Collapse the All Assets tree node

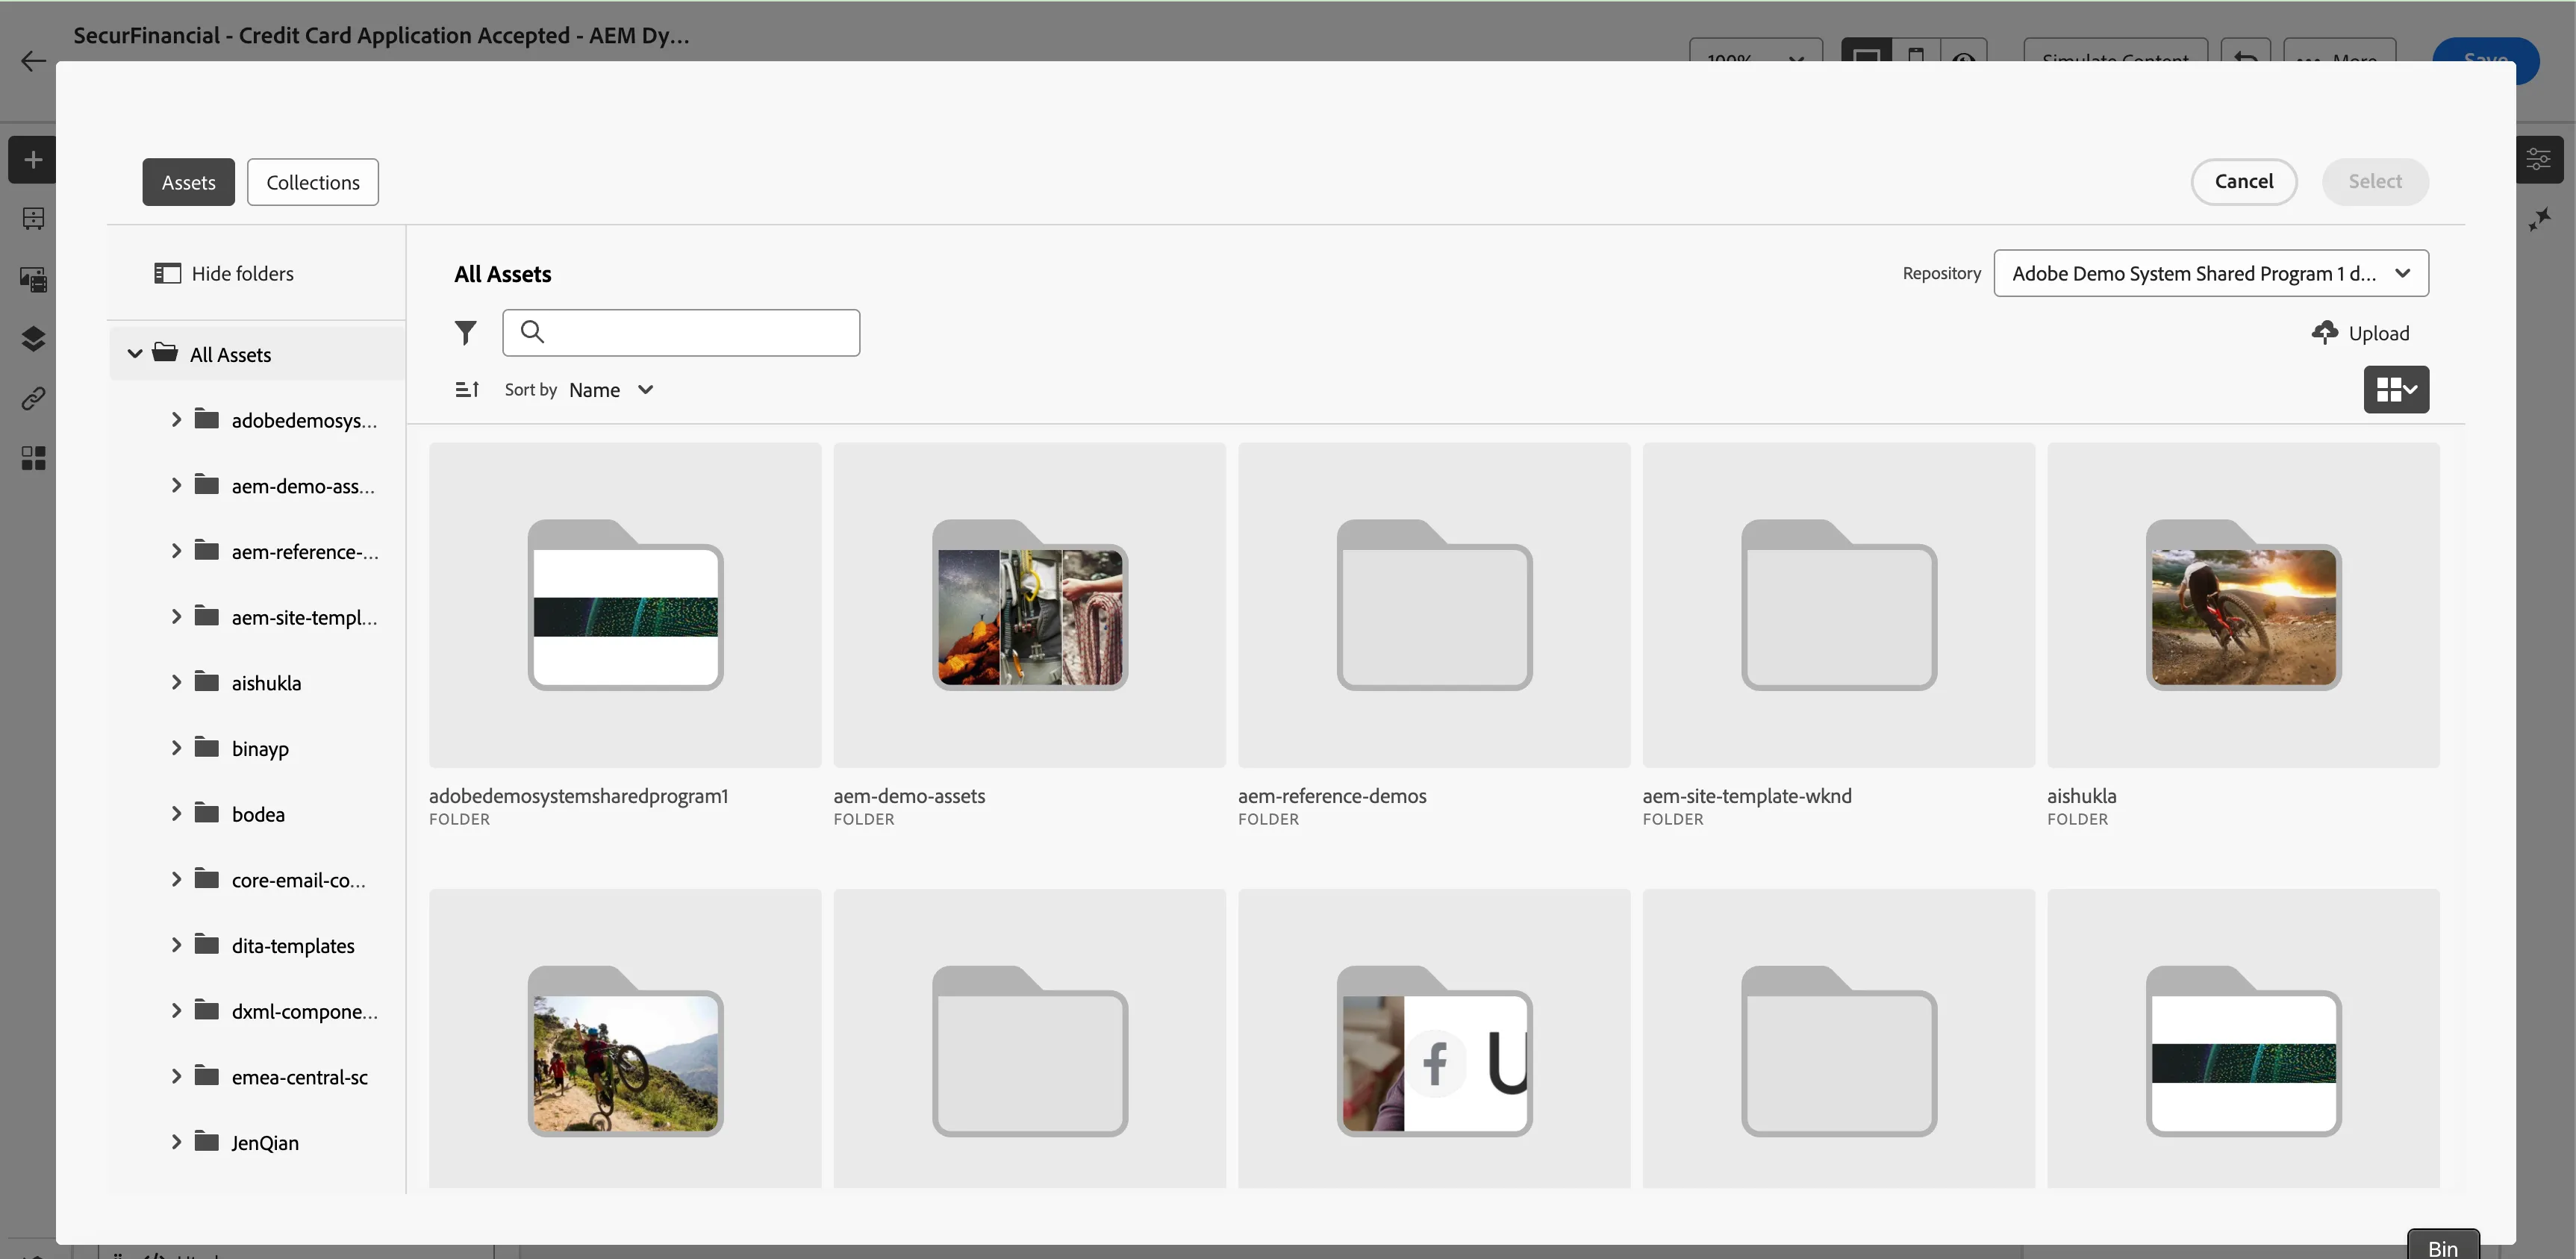click(135, 354)
